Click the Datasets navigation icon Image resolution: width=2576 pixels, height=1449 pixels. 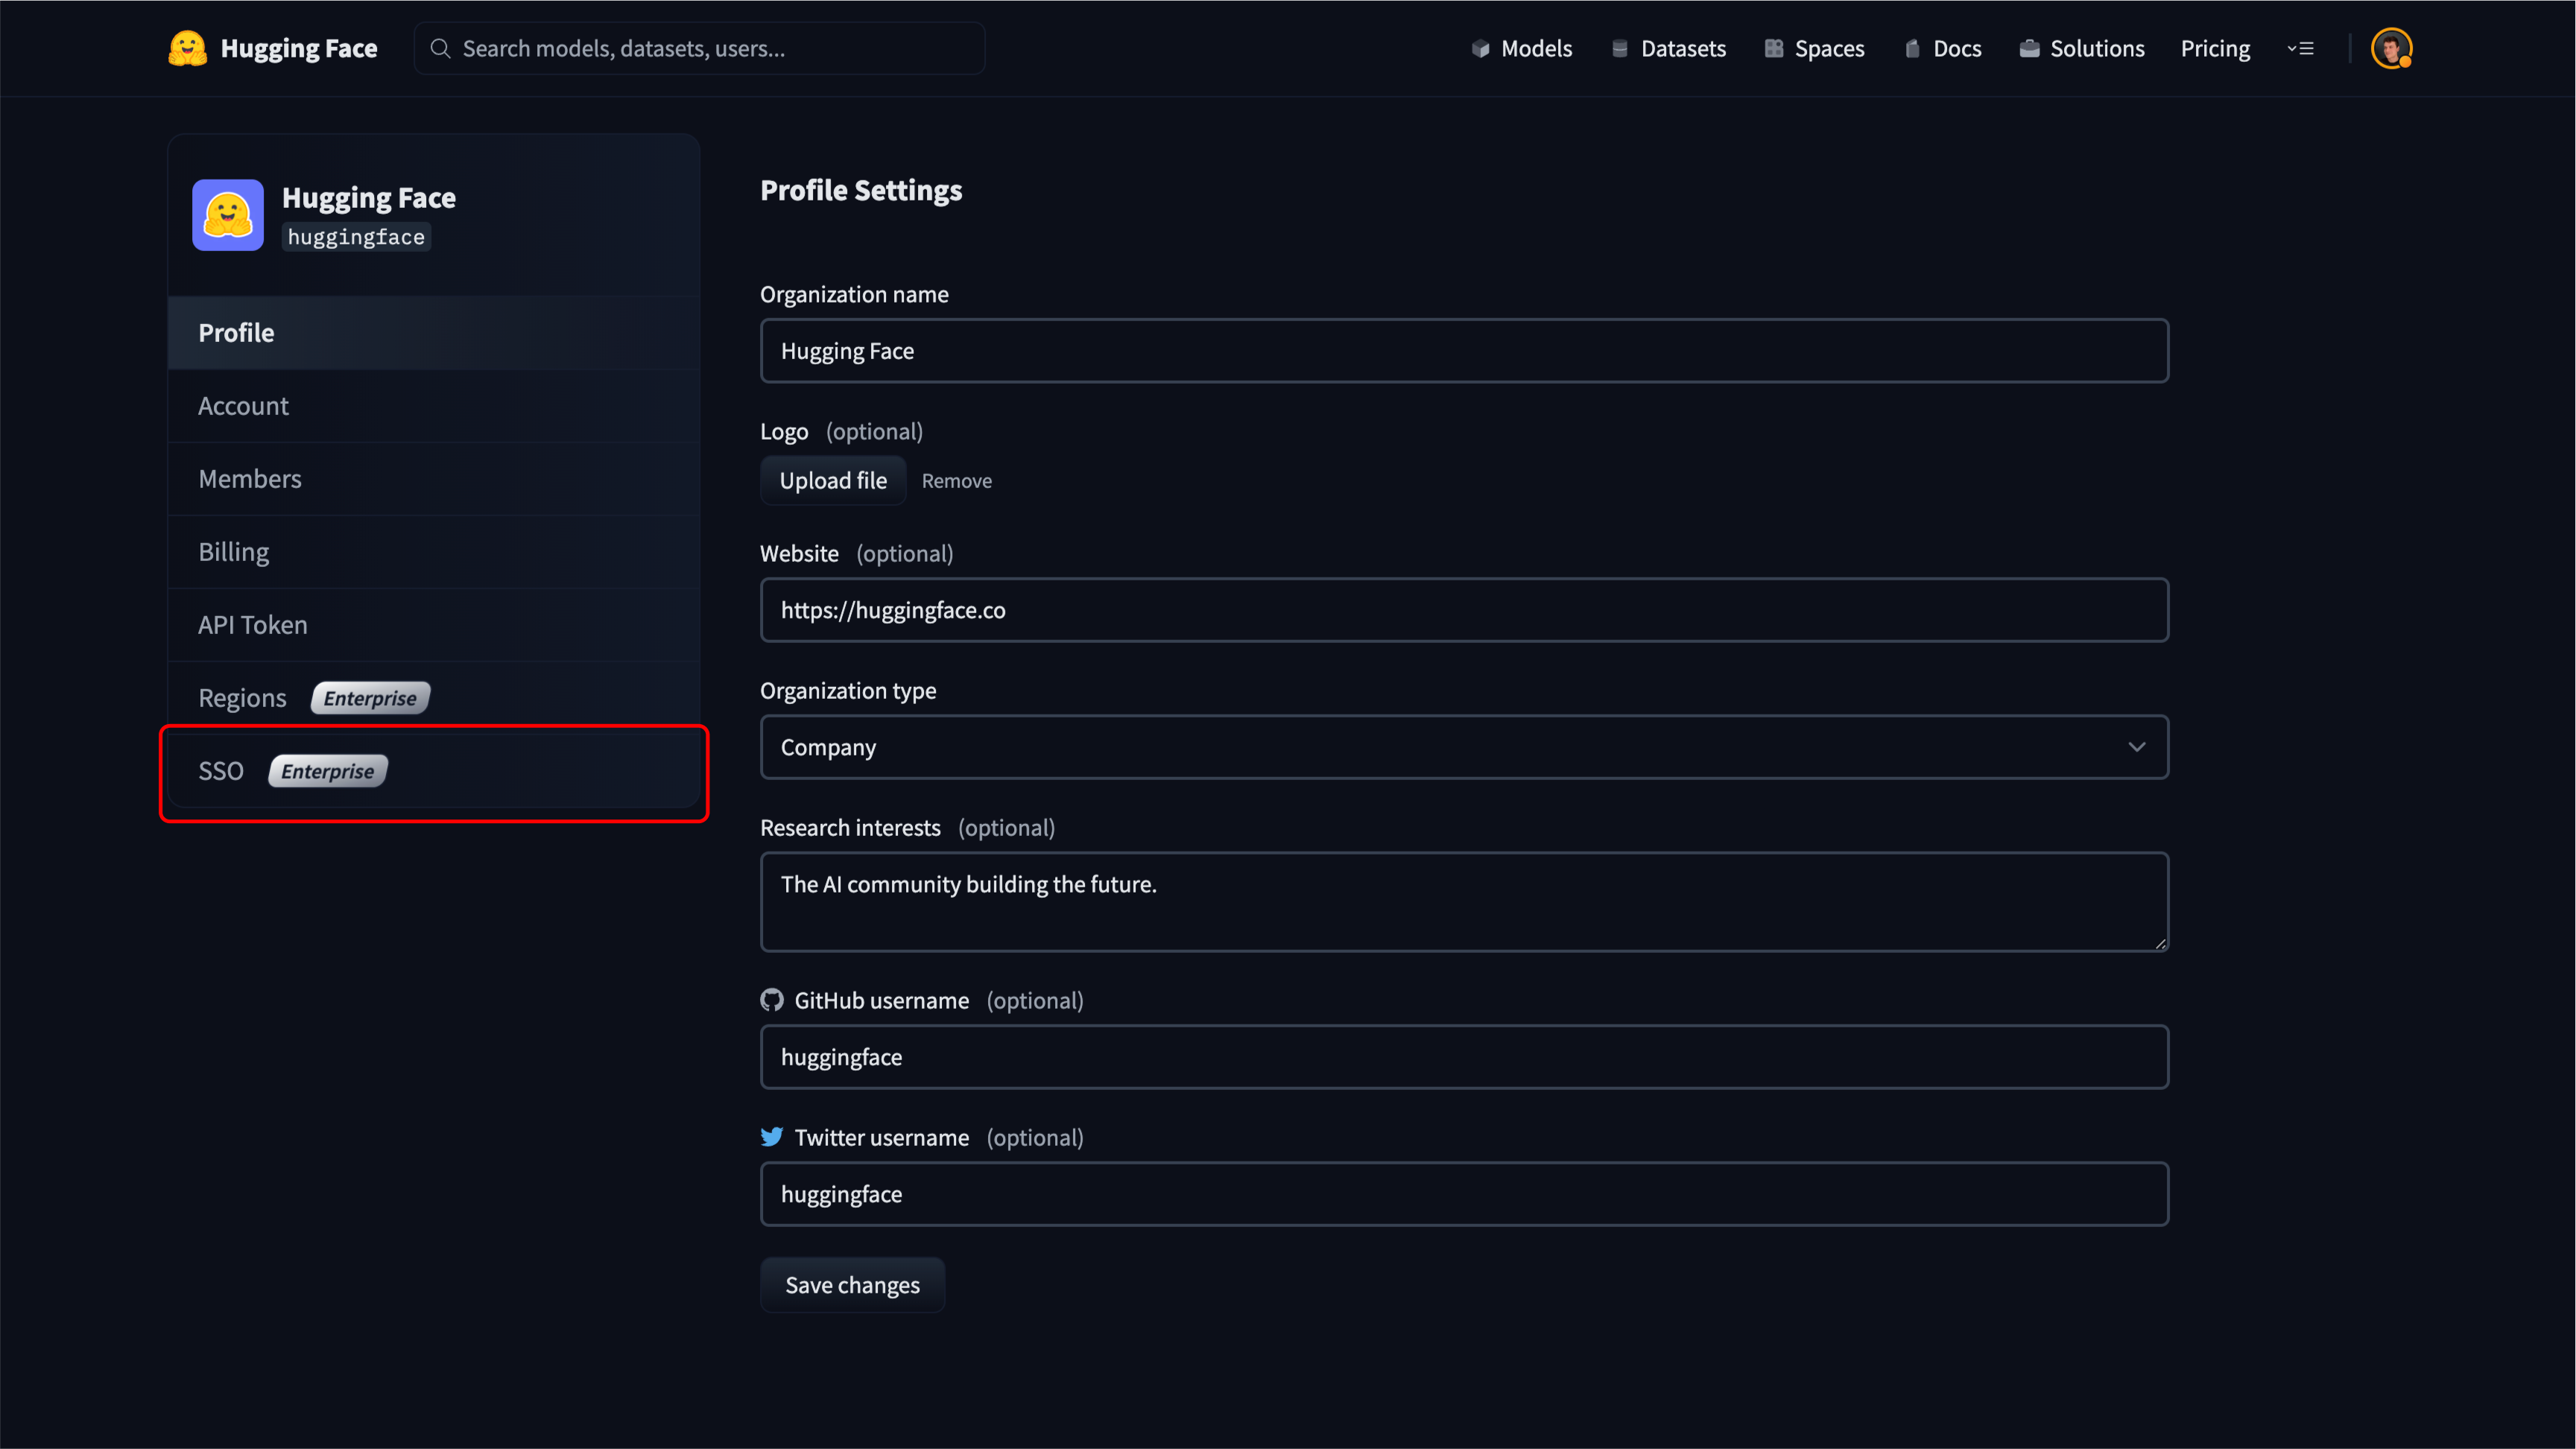coord(1621,48)
